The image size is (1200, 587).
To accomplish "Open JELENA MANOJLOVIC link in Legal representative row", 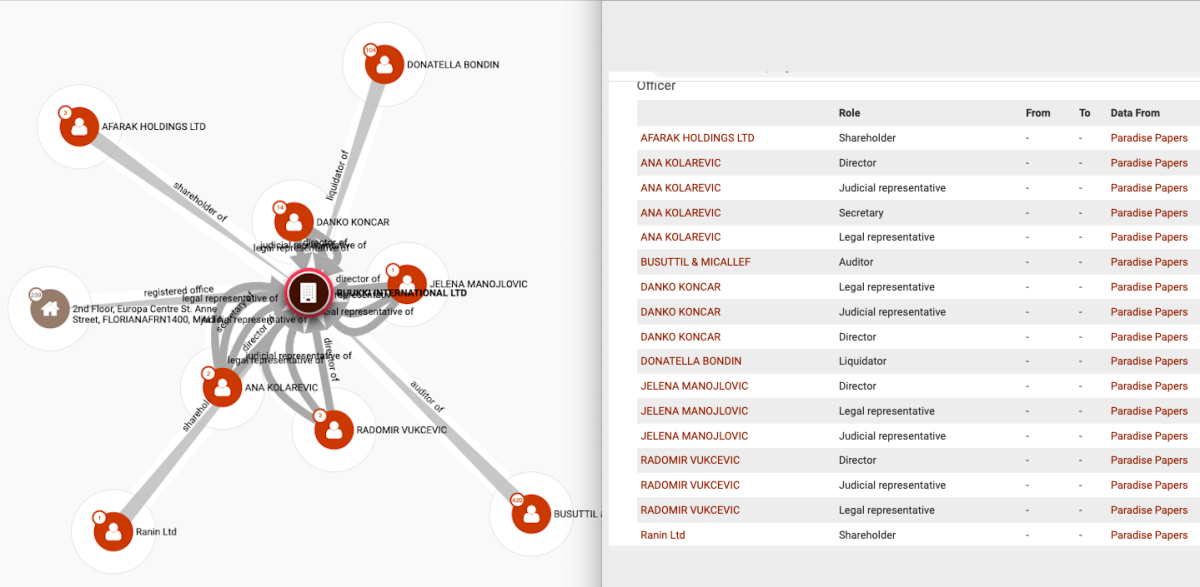I will [x=694, y=411].
